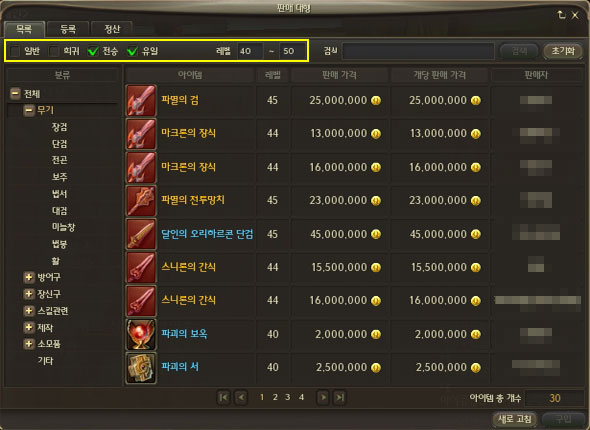Click the next page arrow icon
The image size is (590, 430).
tap(323, 397)
